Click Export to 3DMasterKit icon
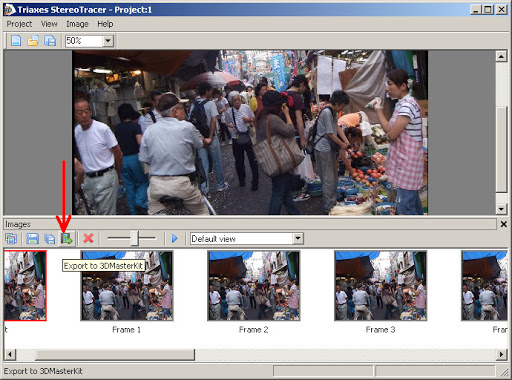The image size is (512, 380). pyautogui.click(x=67, y=239)
